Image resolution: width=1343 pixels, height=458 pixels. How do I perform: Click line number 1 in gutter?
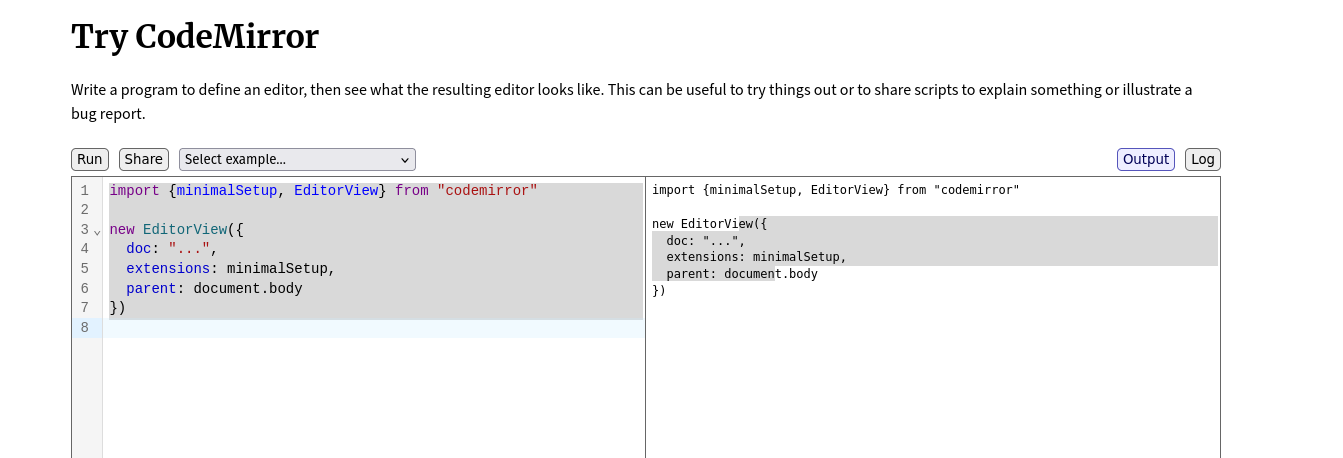[85, 191]
